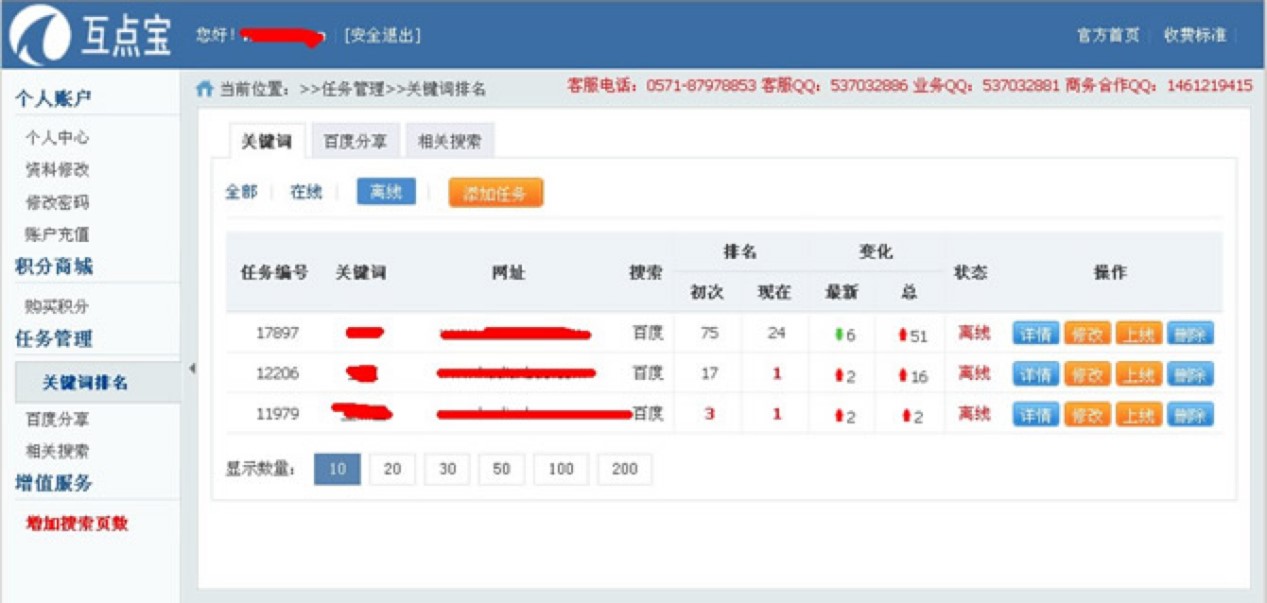Click 删除 for task 17897

click(1190, 334)
